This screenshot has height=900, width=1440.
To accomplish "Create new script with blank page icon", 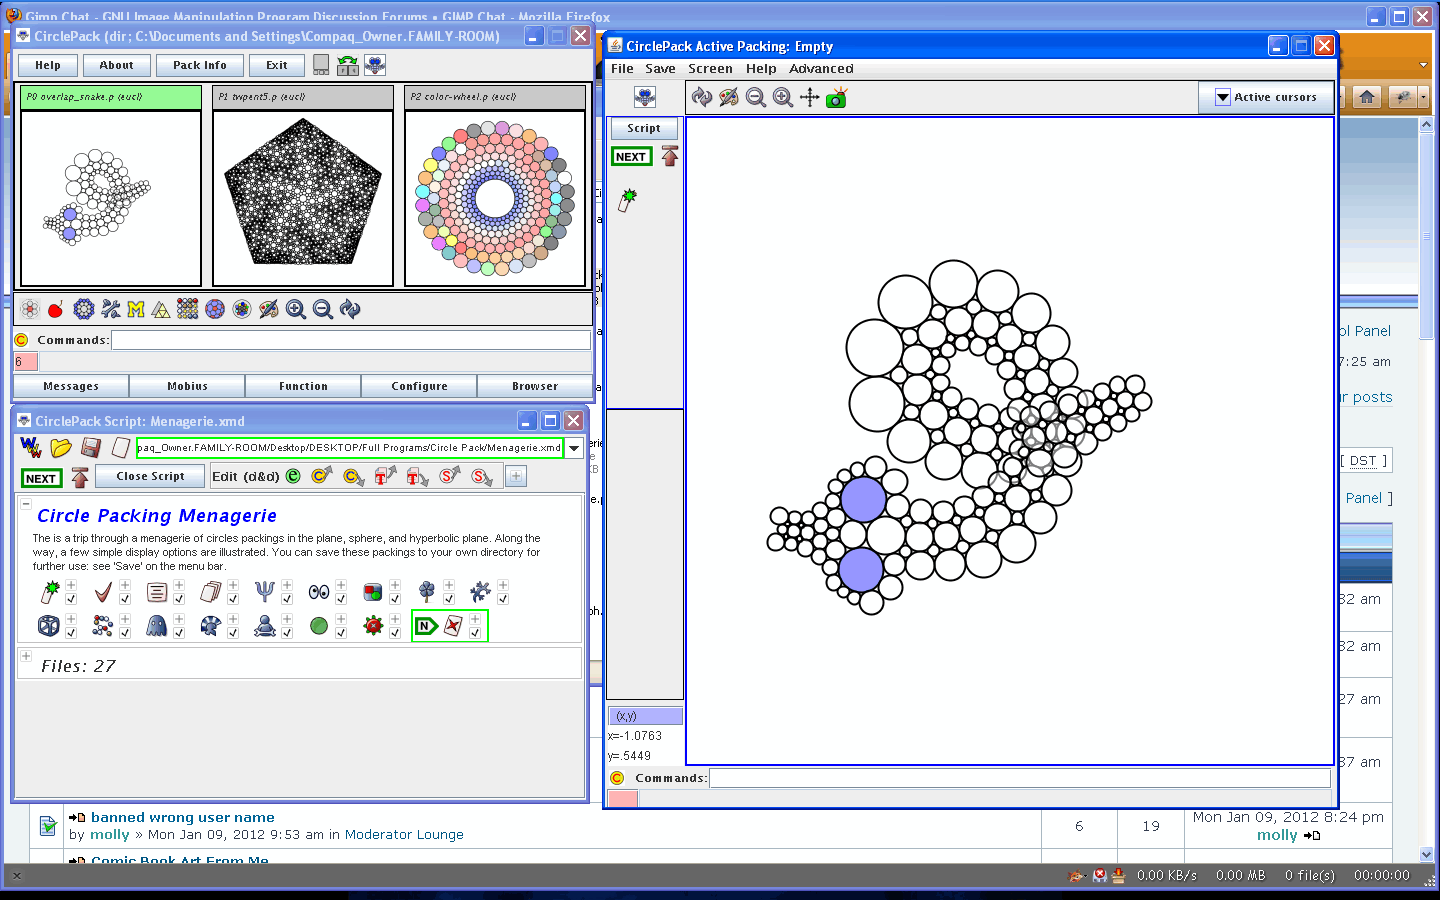I will pyautogui.click(x=121, y=447).
